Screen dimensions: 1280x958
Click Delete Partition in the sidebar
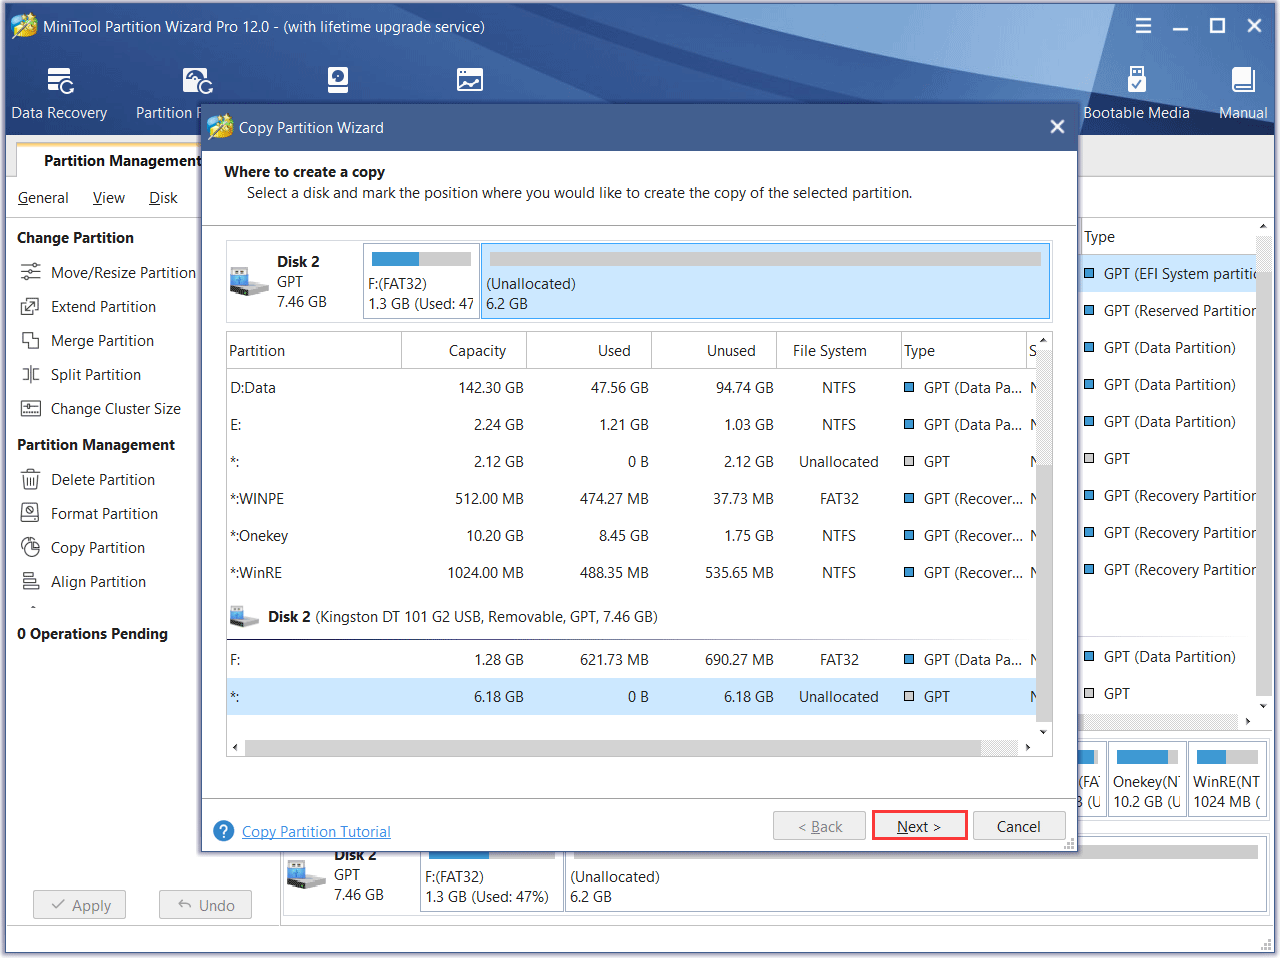tap(102, 480)
